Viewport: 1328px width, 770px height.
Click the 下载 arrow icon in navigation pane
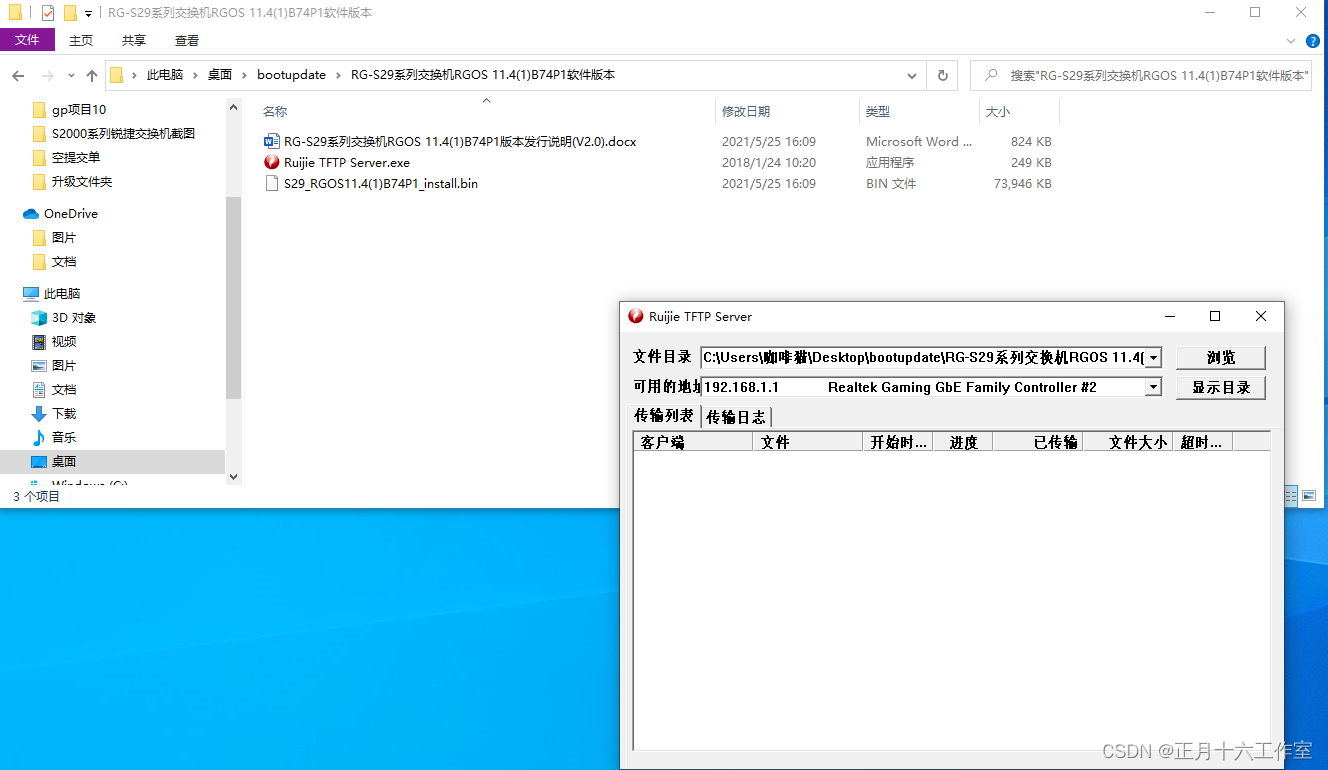click(x=39, y=414)
